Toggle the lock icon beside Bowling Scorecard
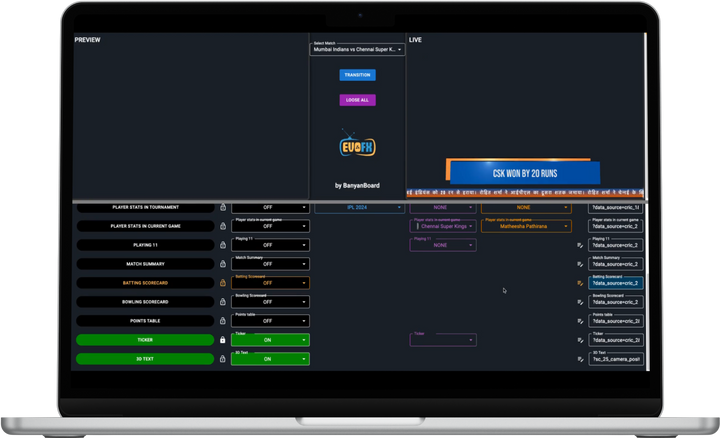The image size is (720, 438). (223, 302)
